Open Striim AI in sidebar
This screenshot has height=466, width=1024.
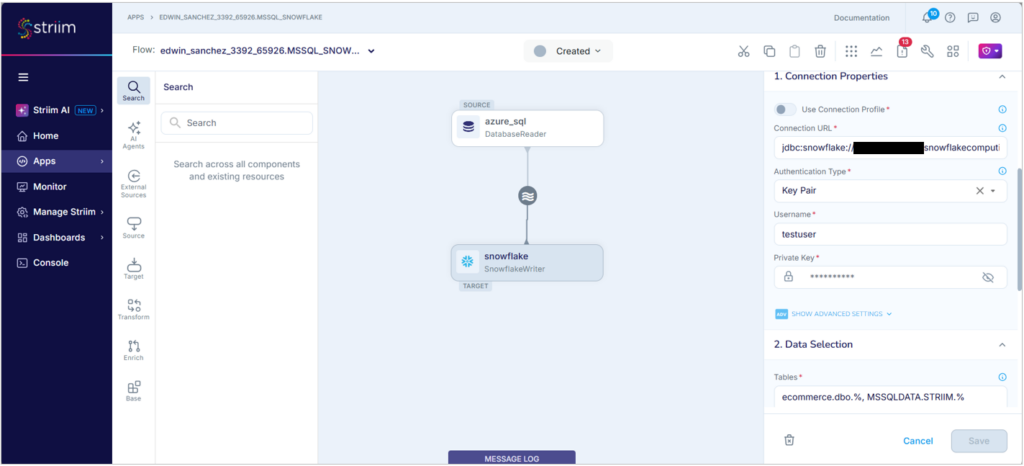56,110
